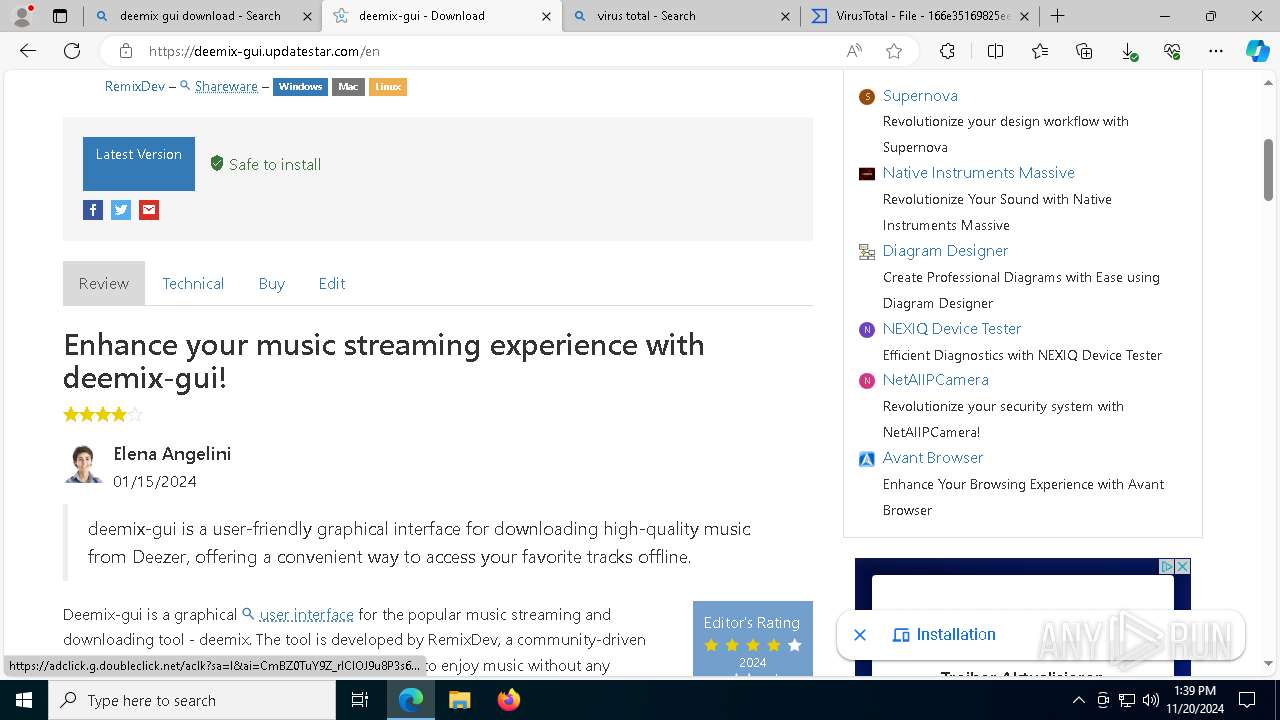Open RemixDev developer link
Image resolution: width=1280 pixels, height=720 pixels.
click(135, 87)
